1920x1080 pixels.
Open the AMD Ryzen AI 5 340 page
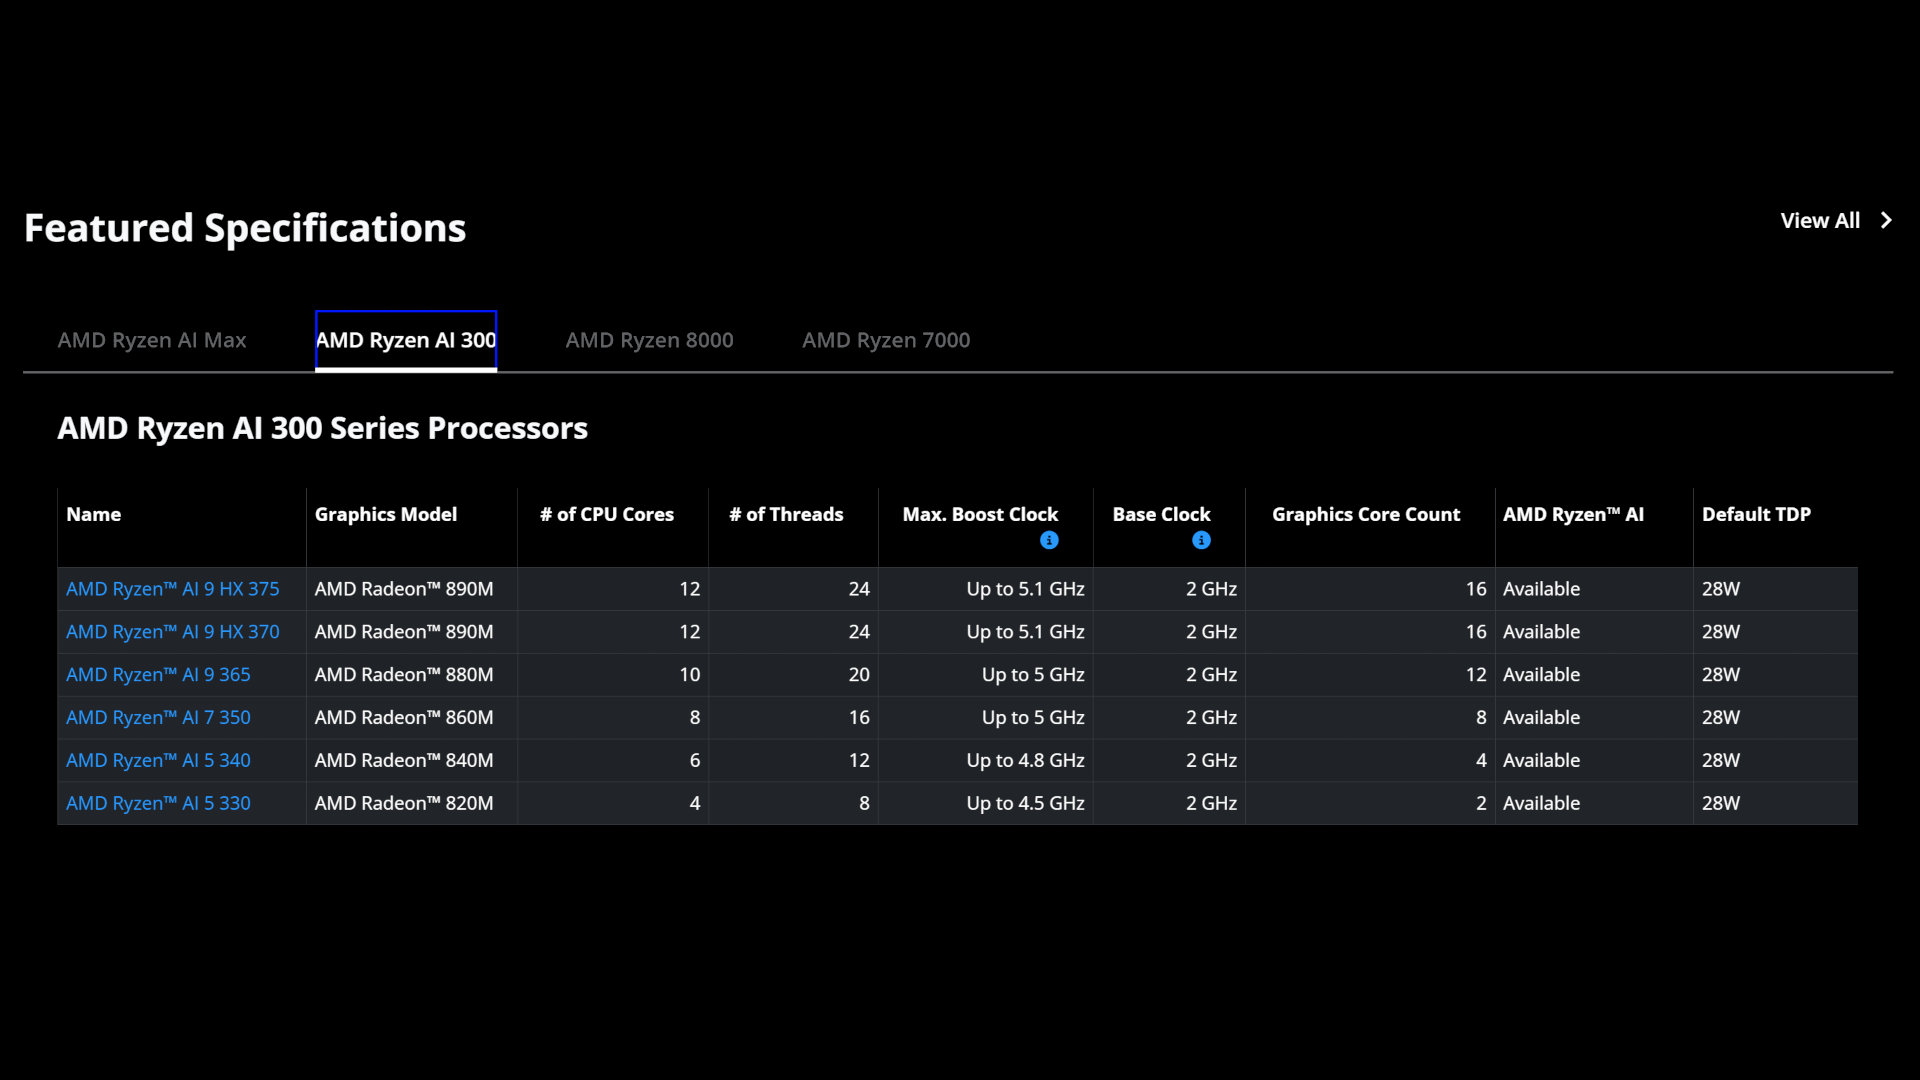point(157,760)
